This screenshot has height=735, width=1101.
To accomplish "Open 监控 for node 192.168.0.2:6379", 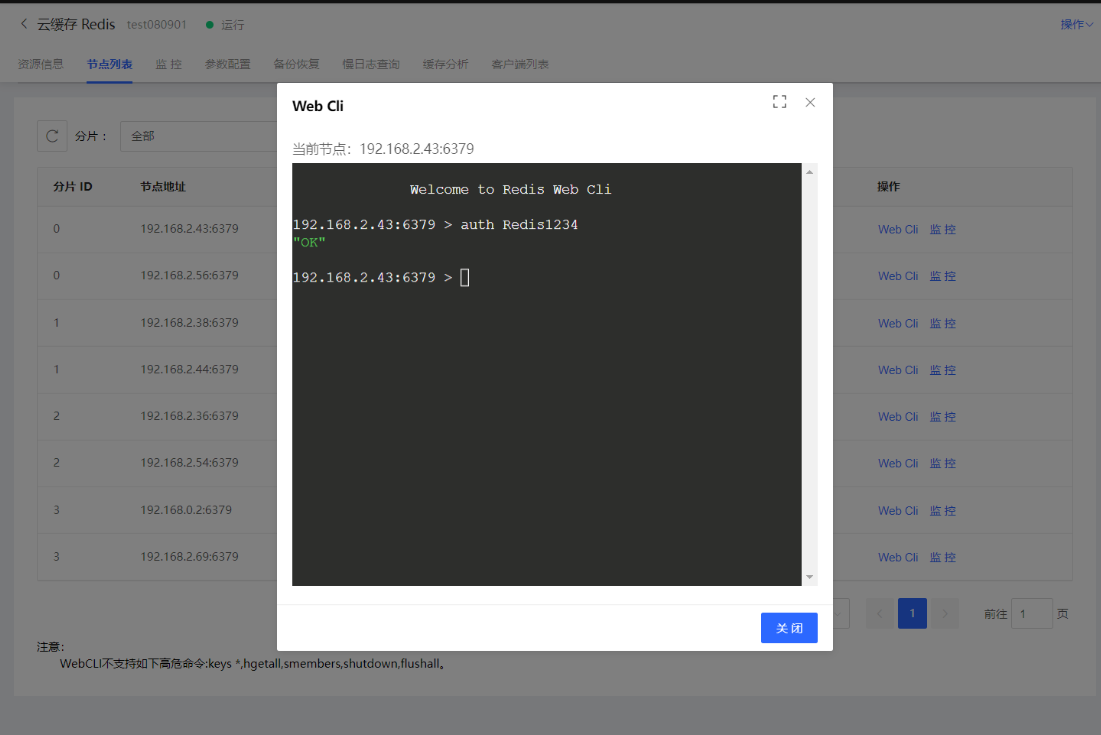I will [942, 510].
